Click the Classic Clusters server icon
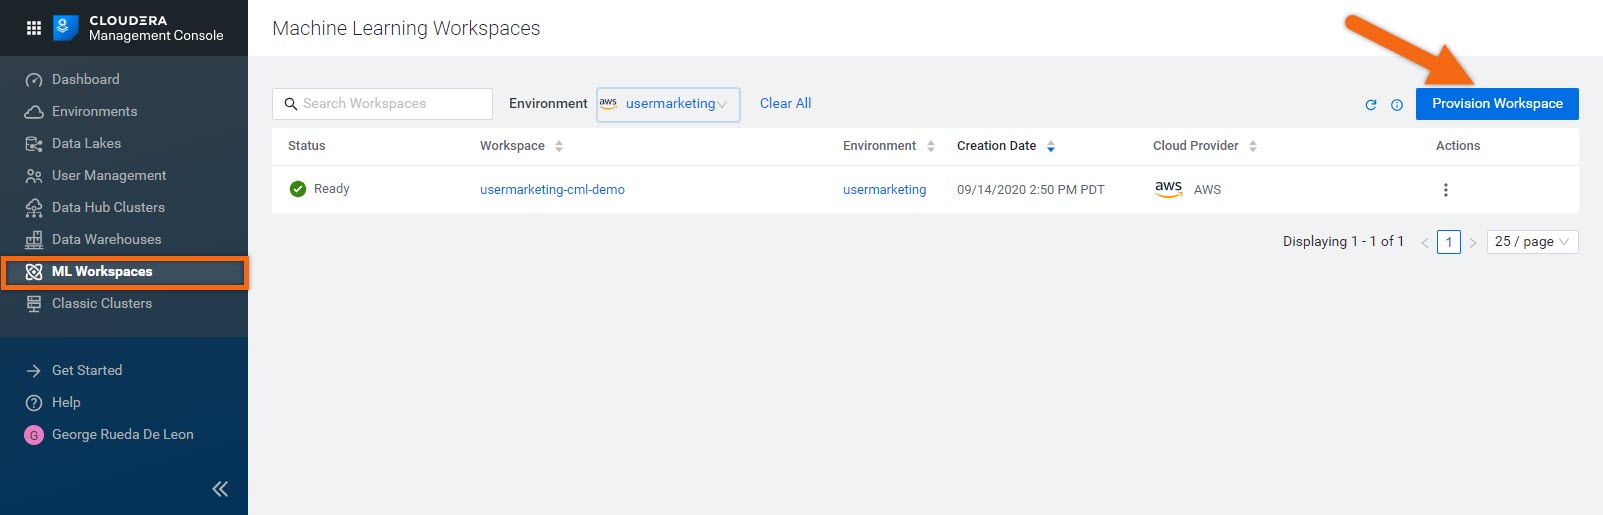This screenshot has width=1603, height=515. pos(34,304)
